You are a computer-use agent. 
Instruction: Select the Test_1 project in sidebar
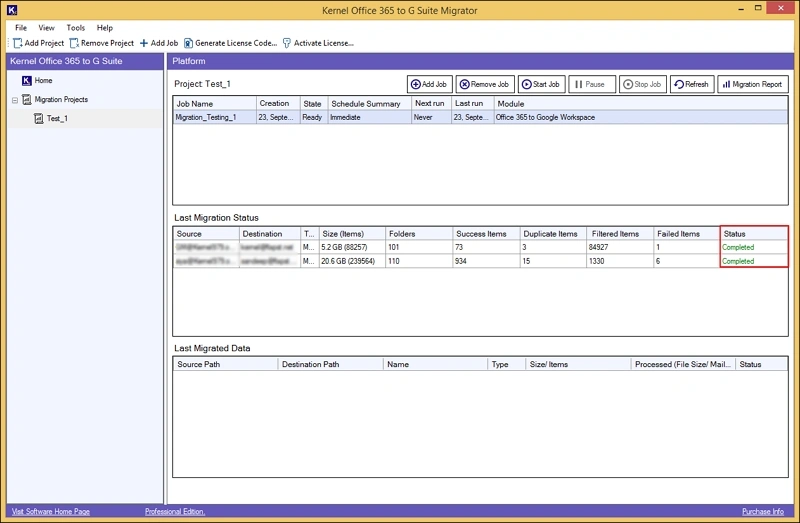coord(56,118)
